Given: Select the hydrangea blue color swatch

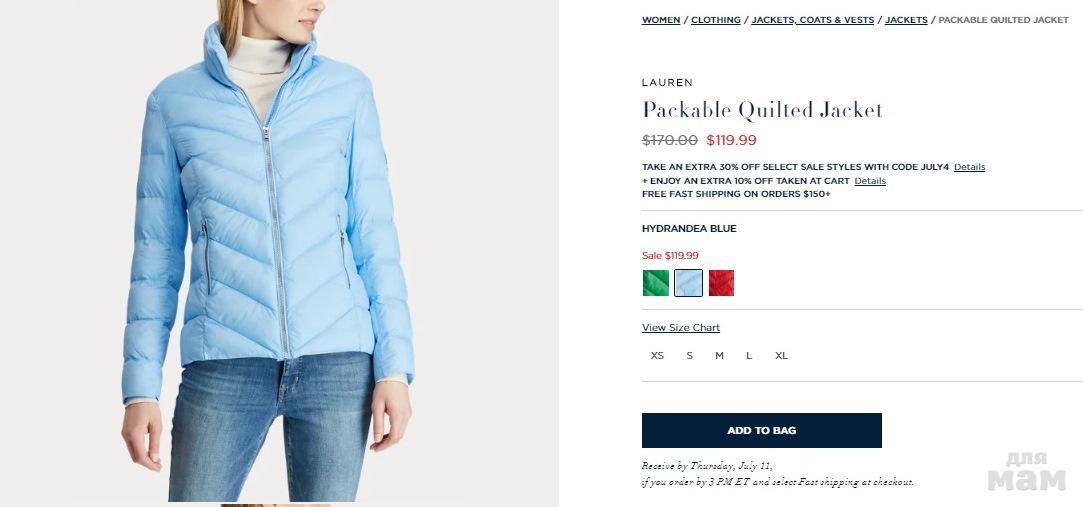Looking at the screenshot, I should tap(688, 283).
